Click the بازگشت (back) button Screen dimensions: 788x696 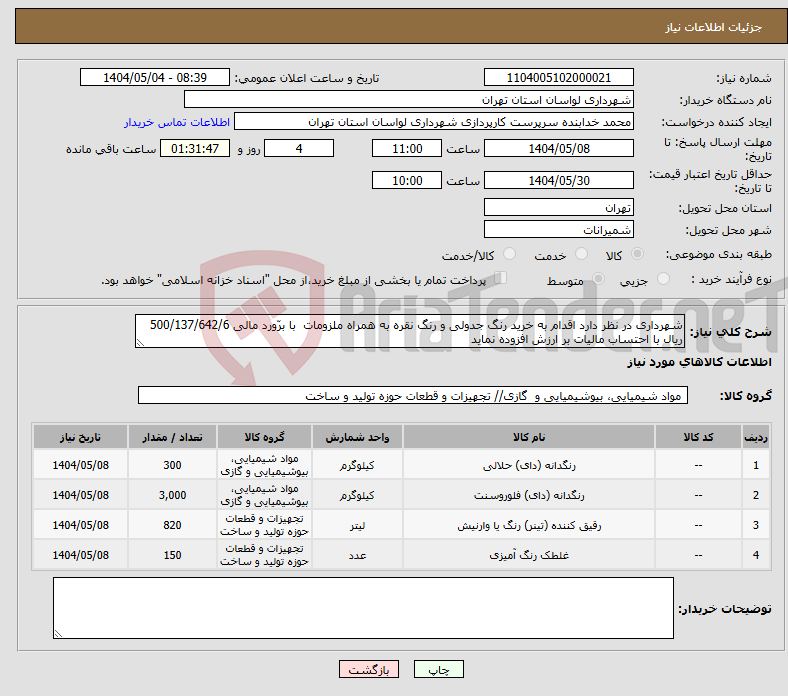click(x=369, y=670)
